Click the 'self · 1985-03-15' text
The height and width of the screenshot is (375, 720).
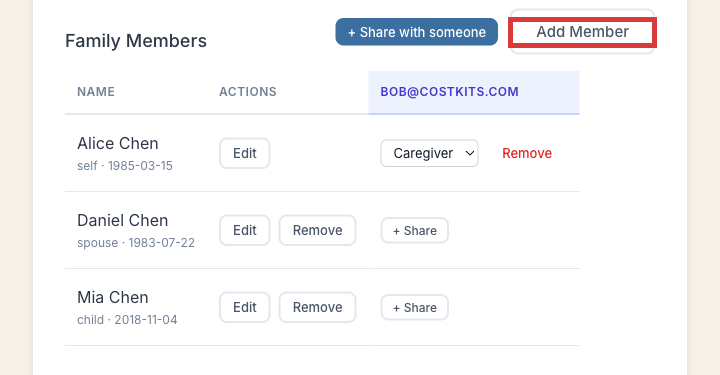tap(125, 166)
